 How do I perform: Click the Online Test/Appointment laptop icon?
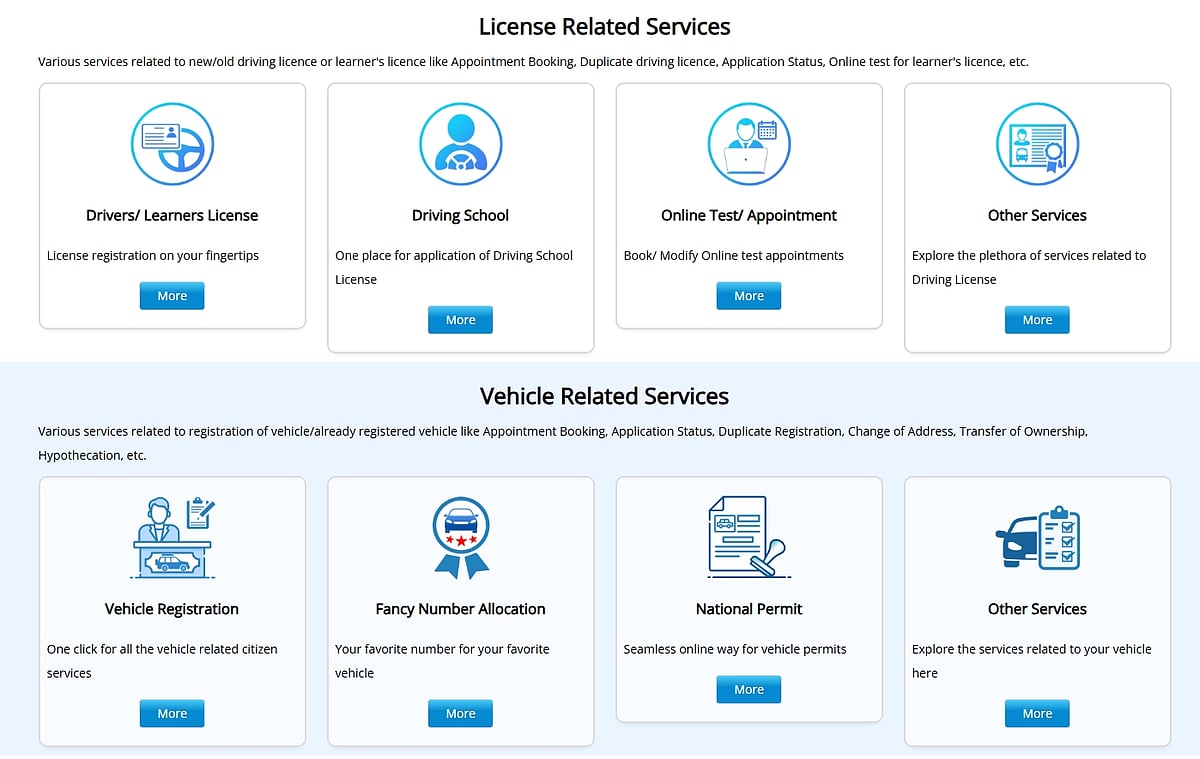pyautogui.click(x=748, y=144)
